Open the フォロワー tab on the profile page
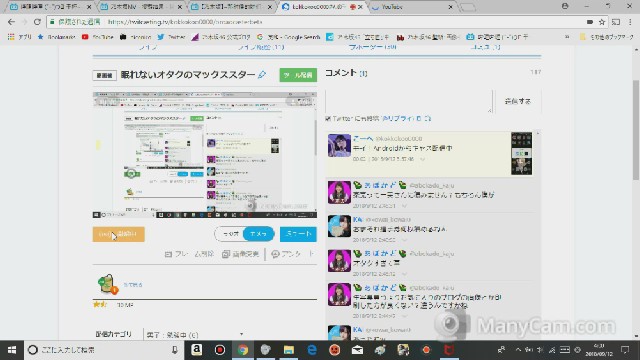640x360 pixels. click(x=372, y=47)
